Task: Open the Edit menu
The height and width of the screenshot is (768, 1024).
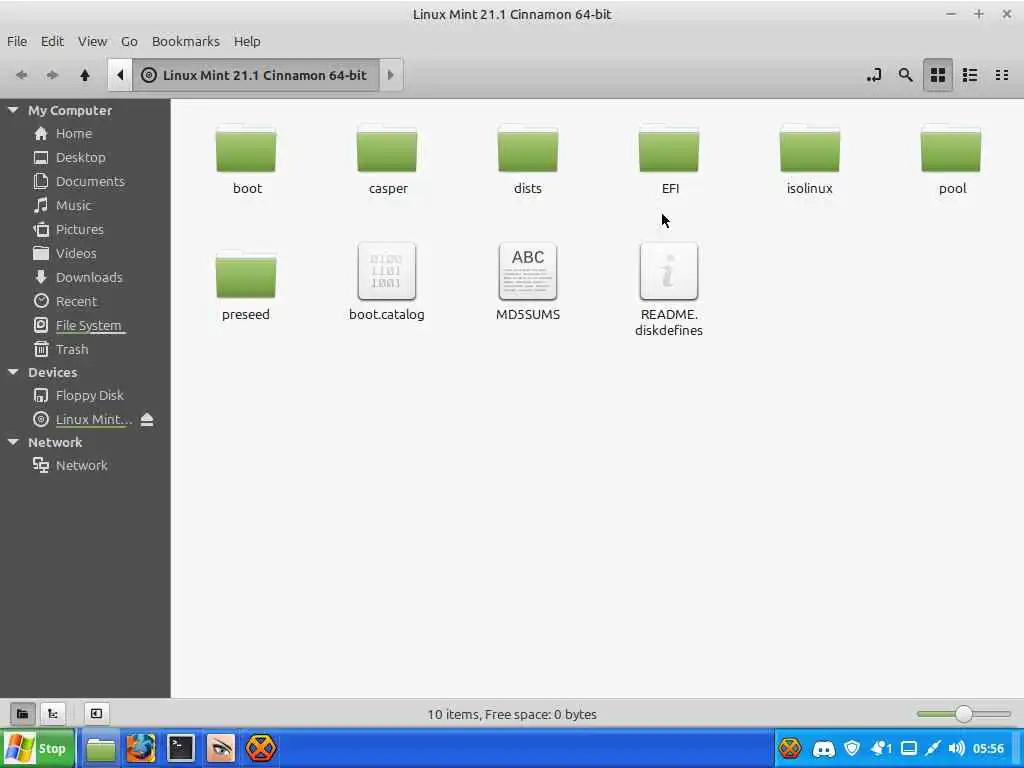Action: [52, 41]
